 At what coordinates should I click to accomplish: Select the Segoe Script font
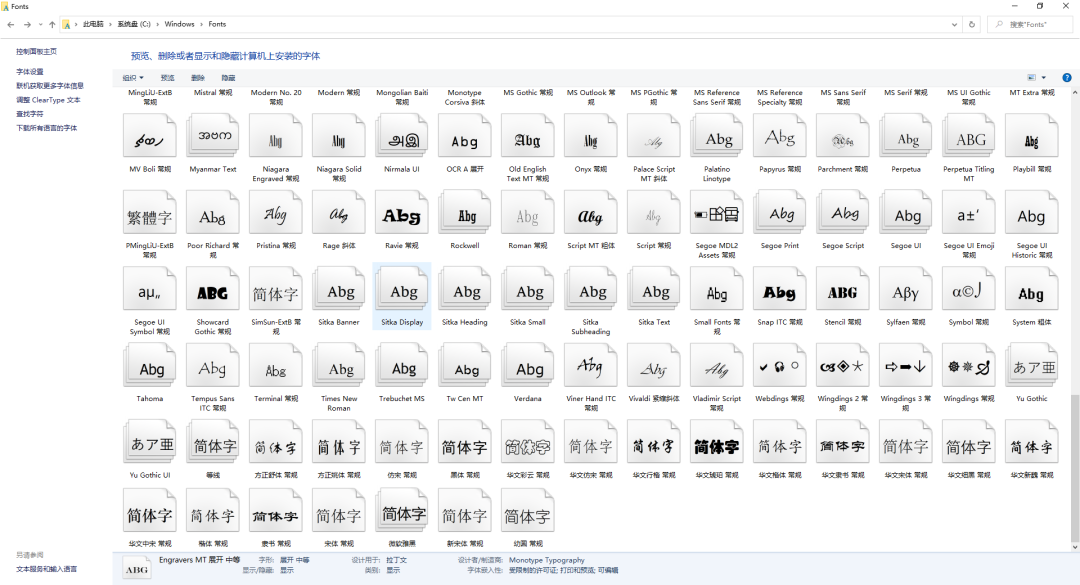click(843, 214)
